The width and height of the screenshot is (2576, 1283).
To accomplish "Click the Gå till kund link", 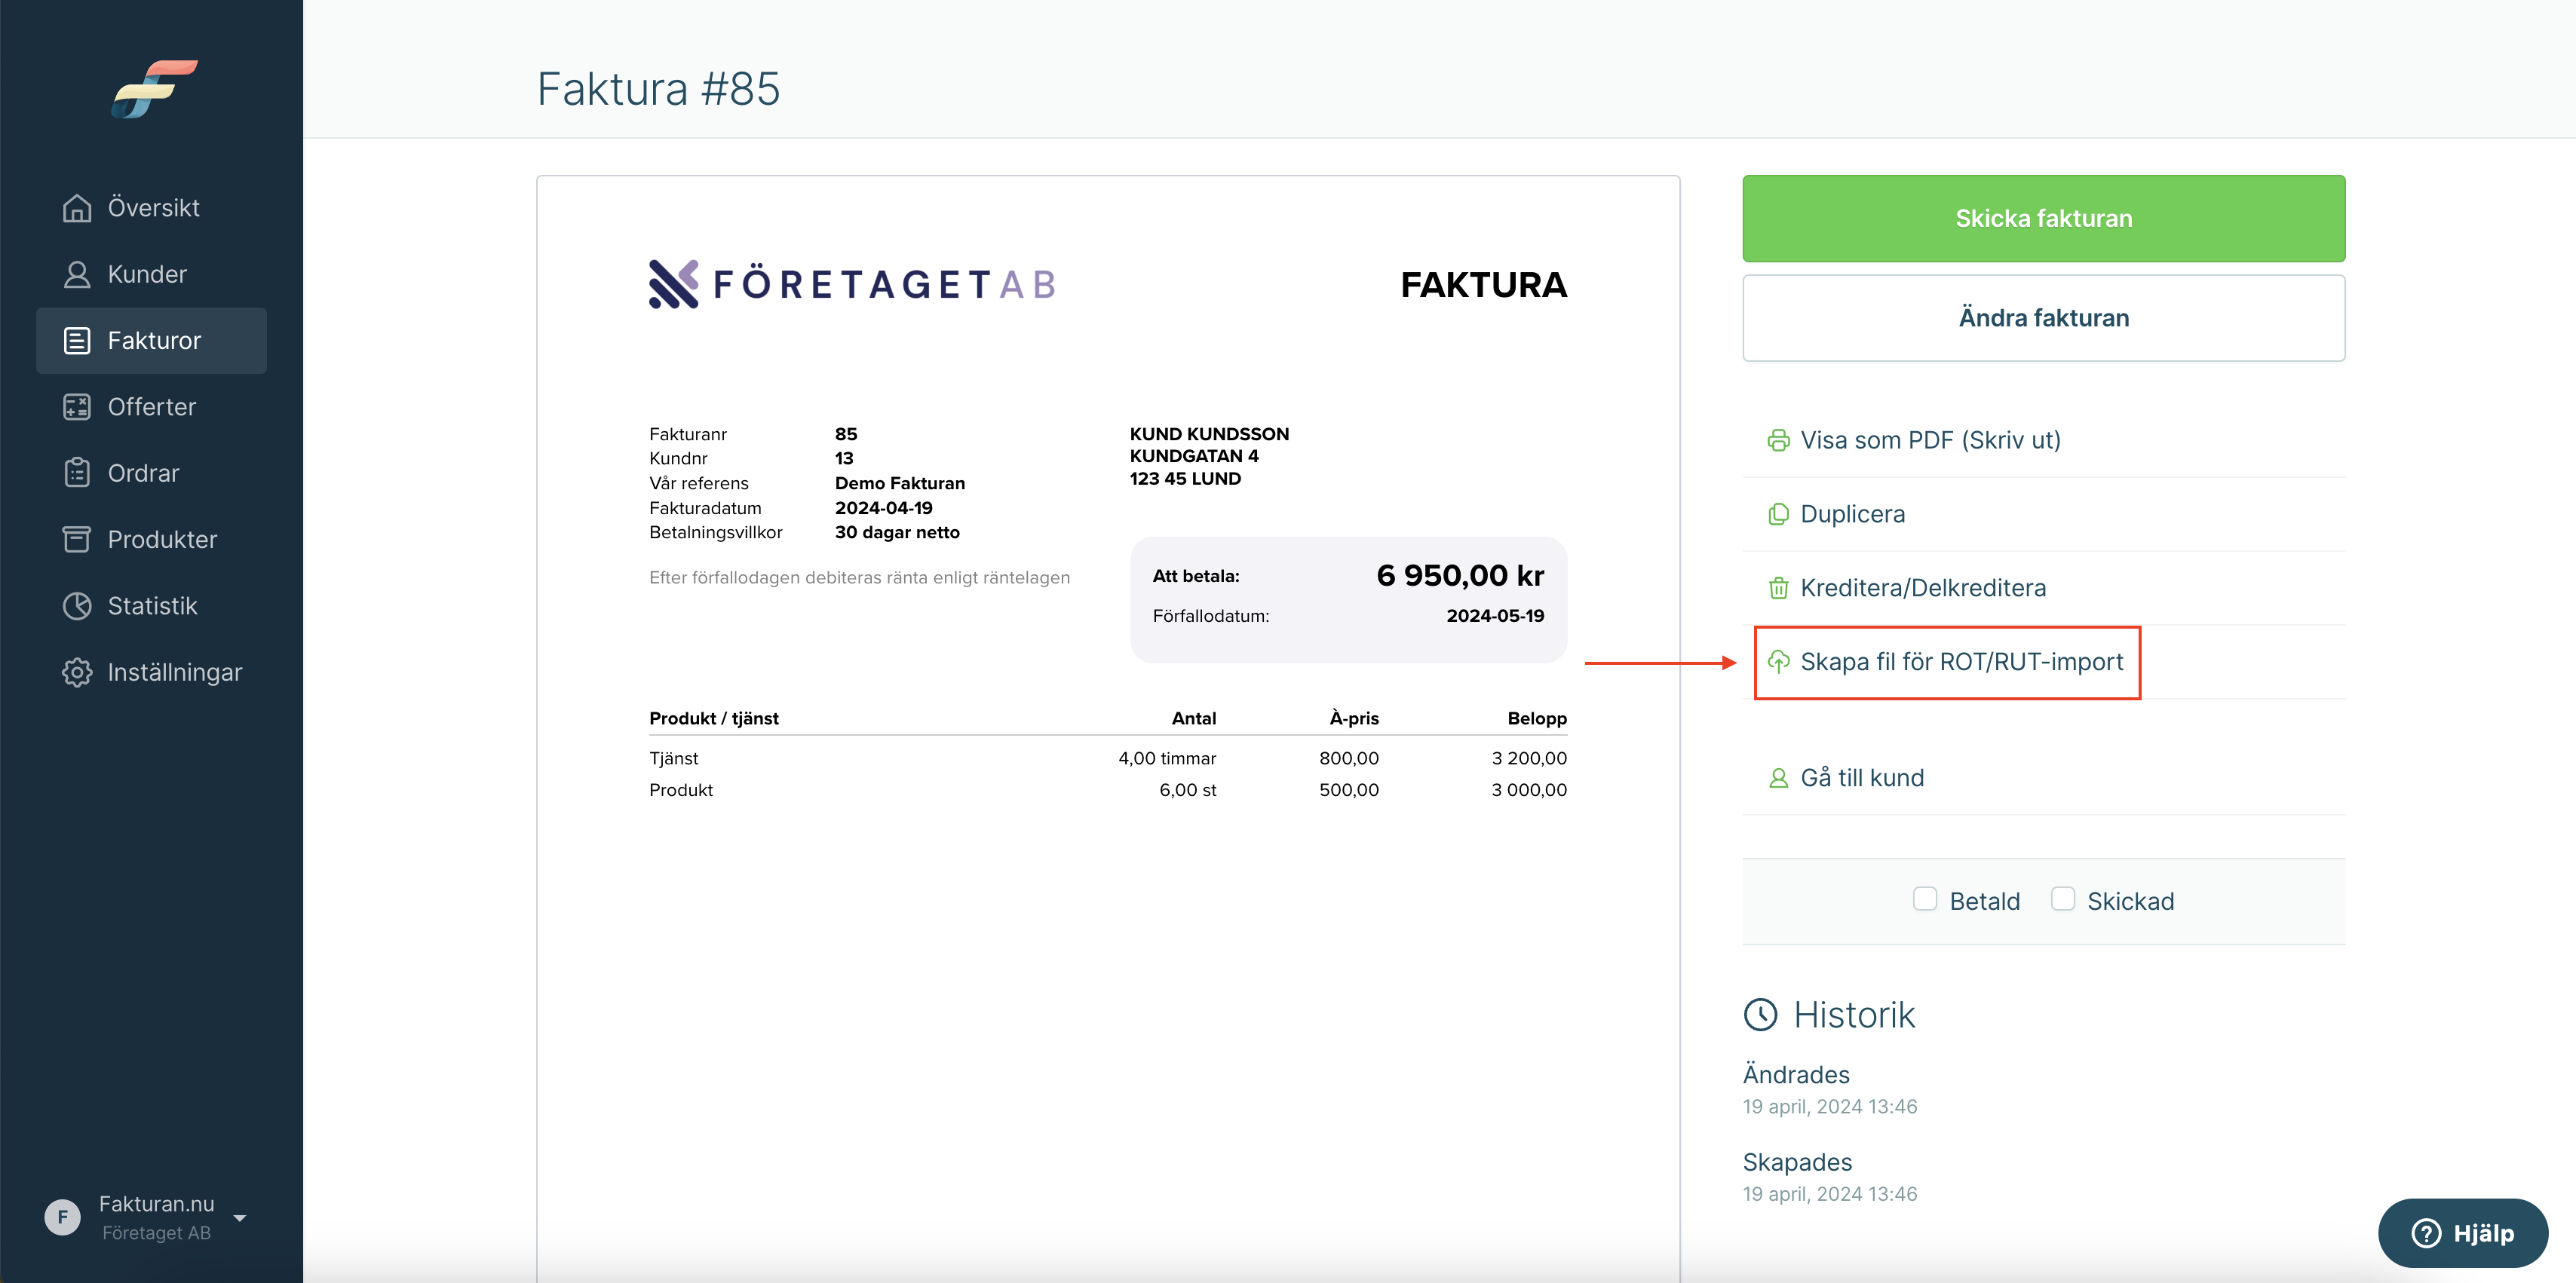I will coord(1861,778).
